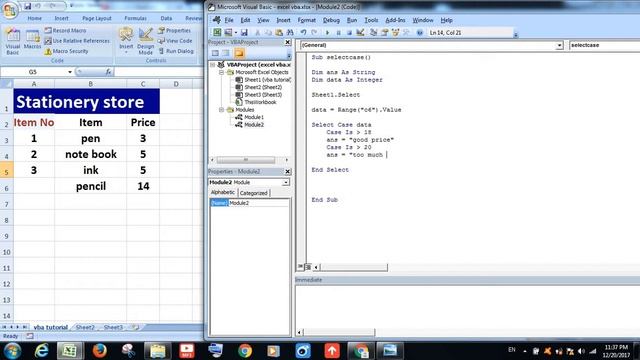The height and width of the screenshot is (360, 640).
Task: Open the Run menu in VBA editor
Action: [x=352, y=20]
